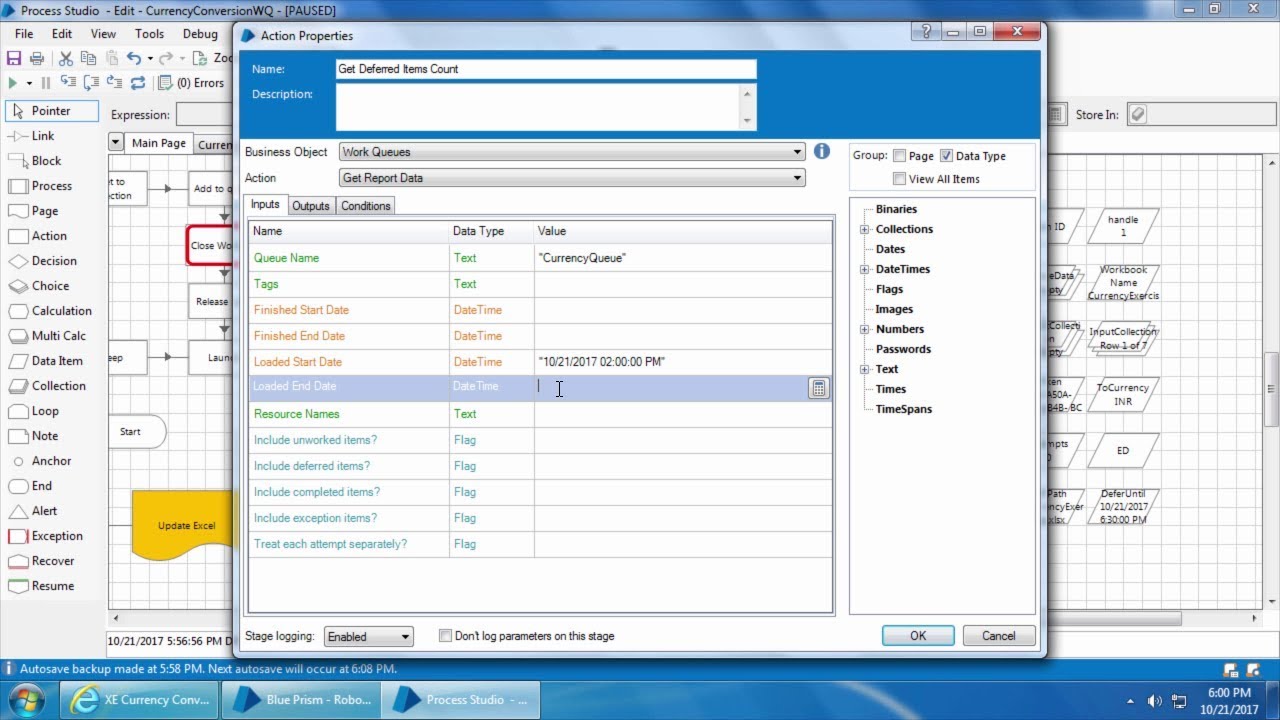Select the Exception stage tool
Image resolution: width=1280 pixels, height=720 pixels.
coord(46,536)
